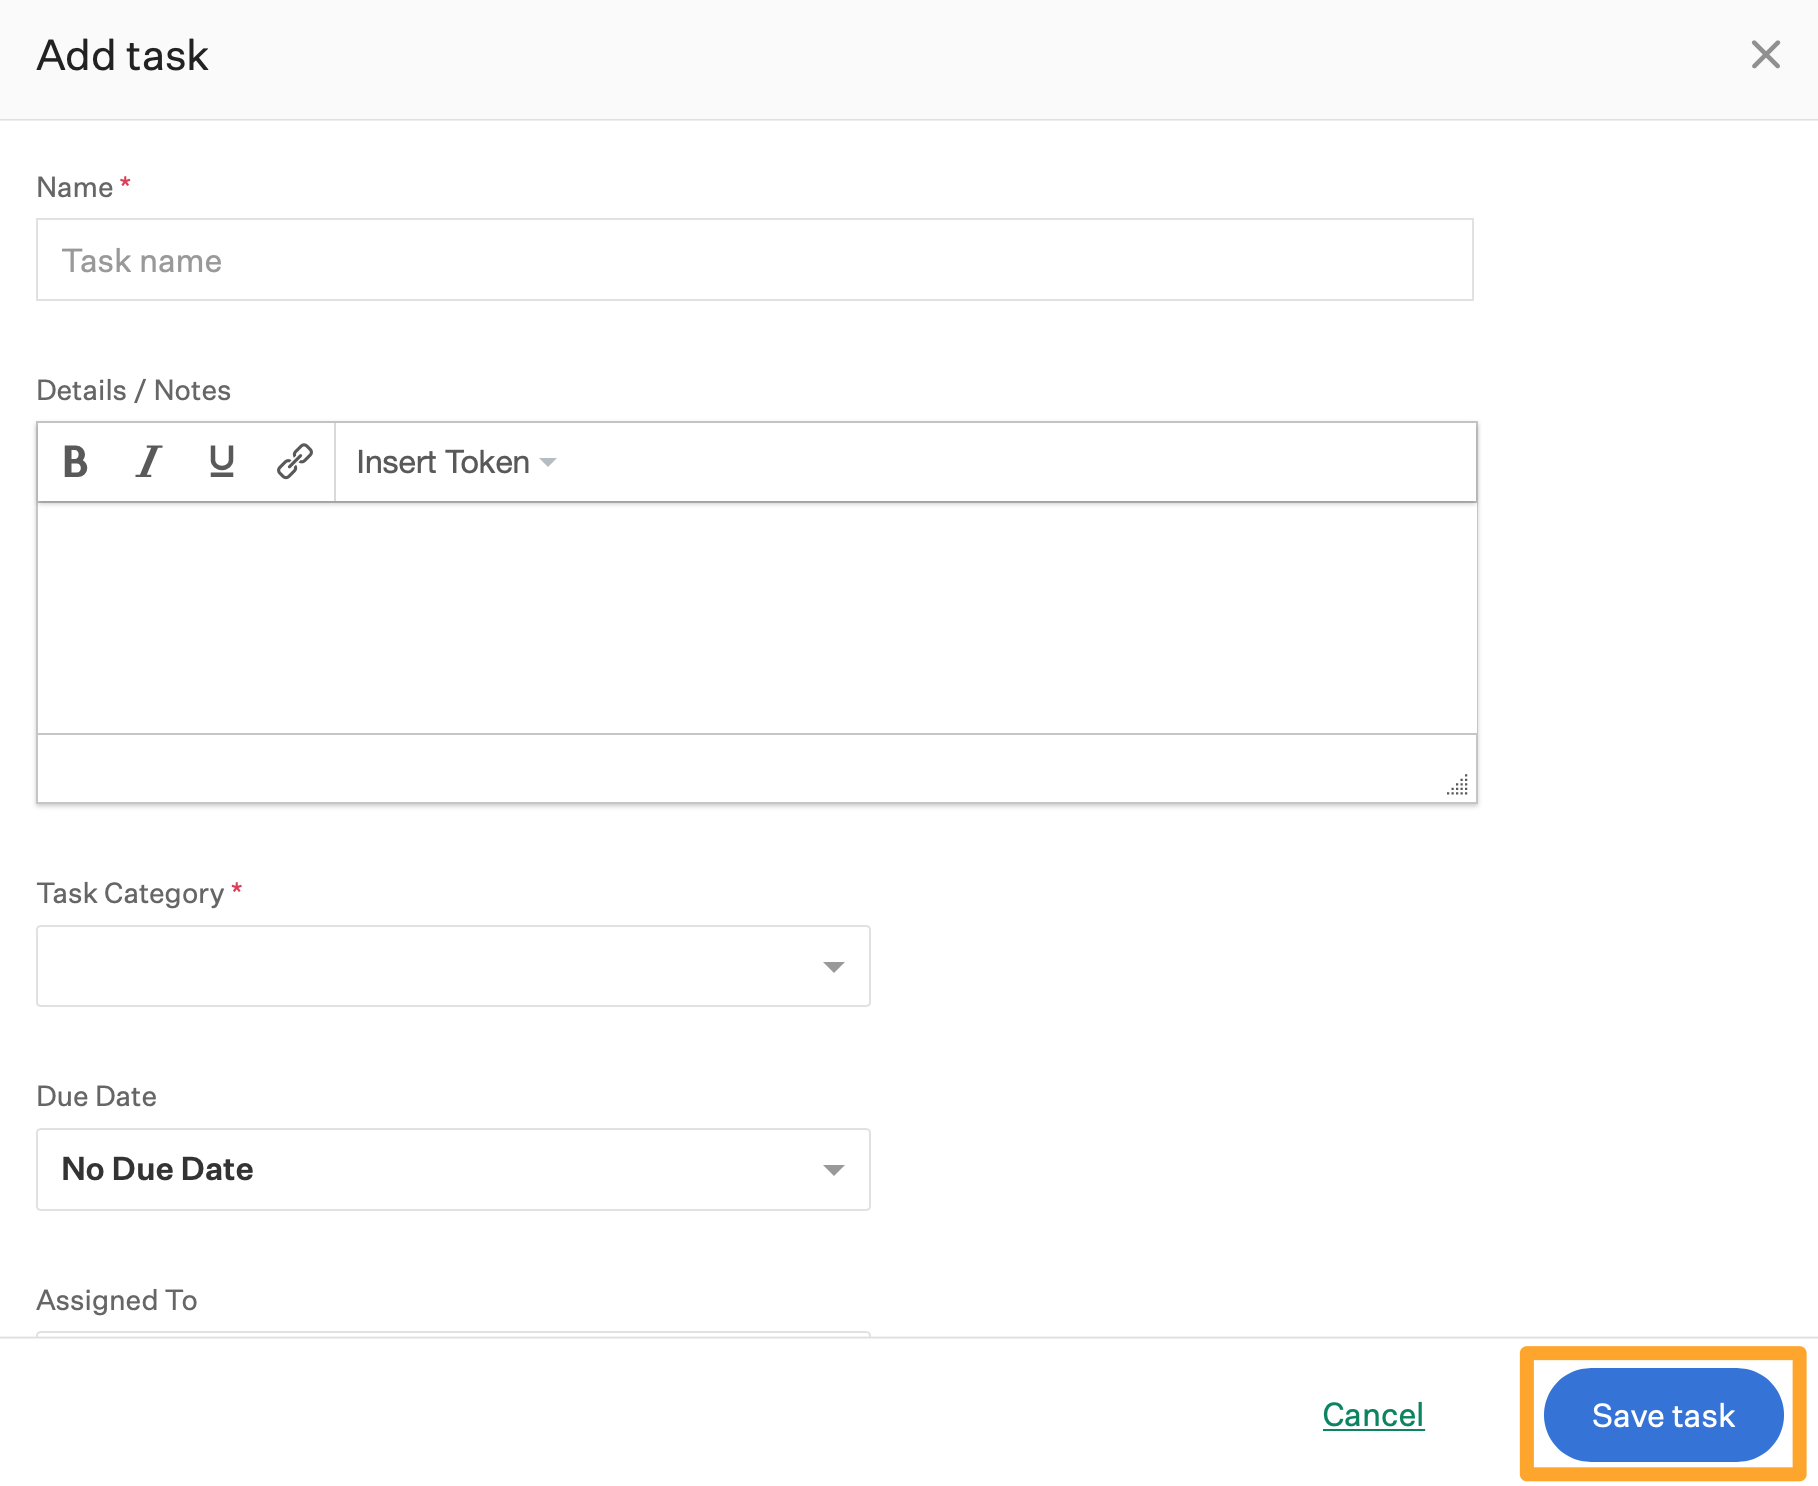1818x1486 pixels.
Task: Close the Add task dialog
Action: pyautogui.click(x=1765, y=55)
